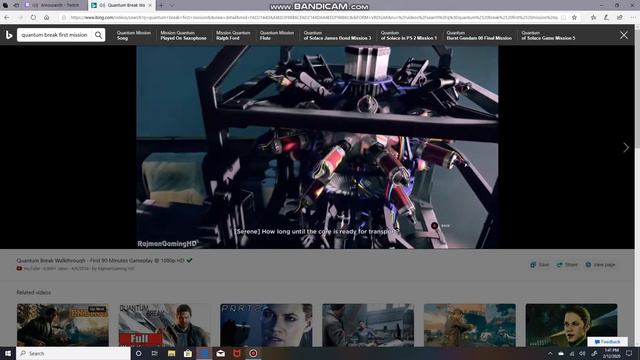This screenshot has height=360, width=640.
Task: Open the network icon in system tray
Action: 572,353
